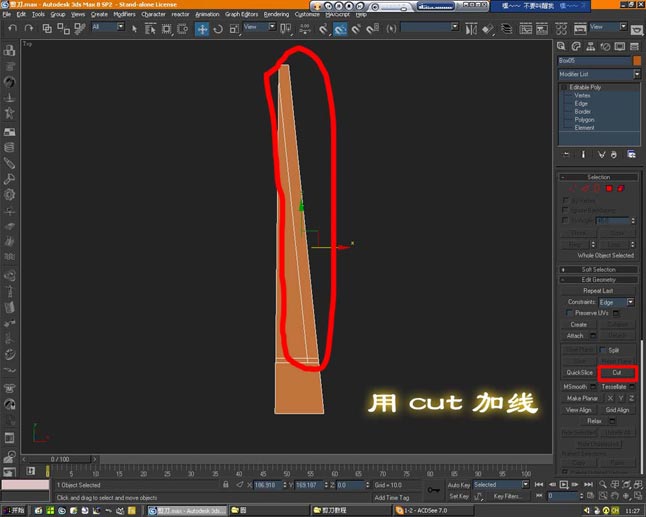Toggle the Split checkbox
Screen dimensions: 646x517
click(603, 350)
